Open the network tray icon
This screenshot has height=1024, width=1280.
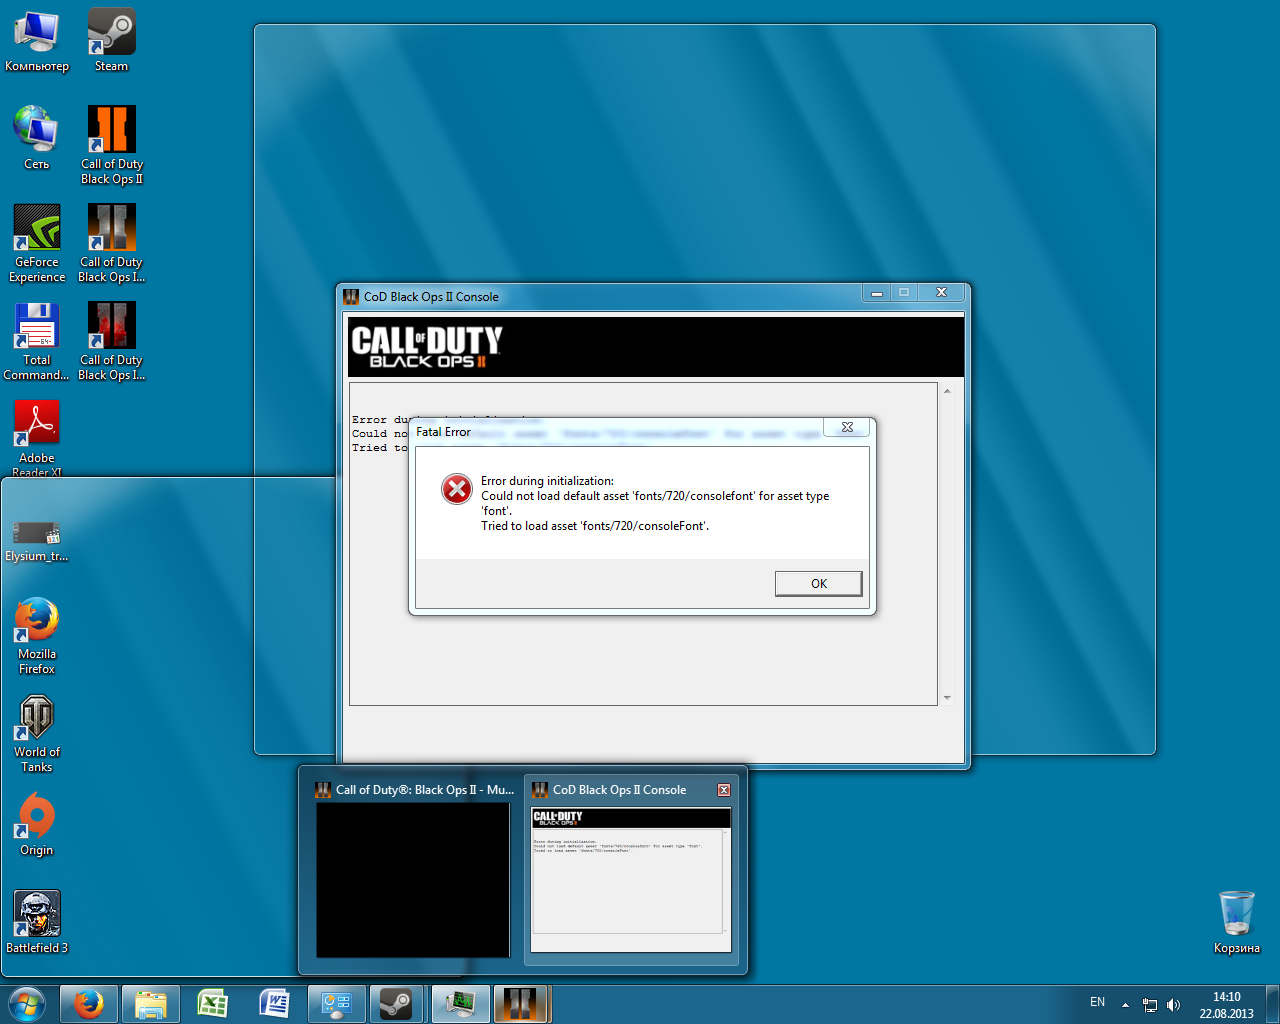[1150, 1005]
